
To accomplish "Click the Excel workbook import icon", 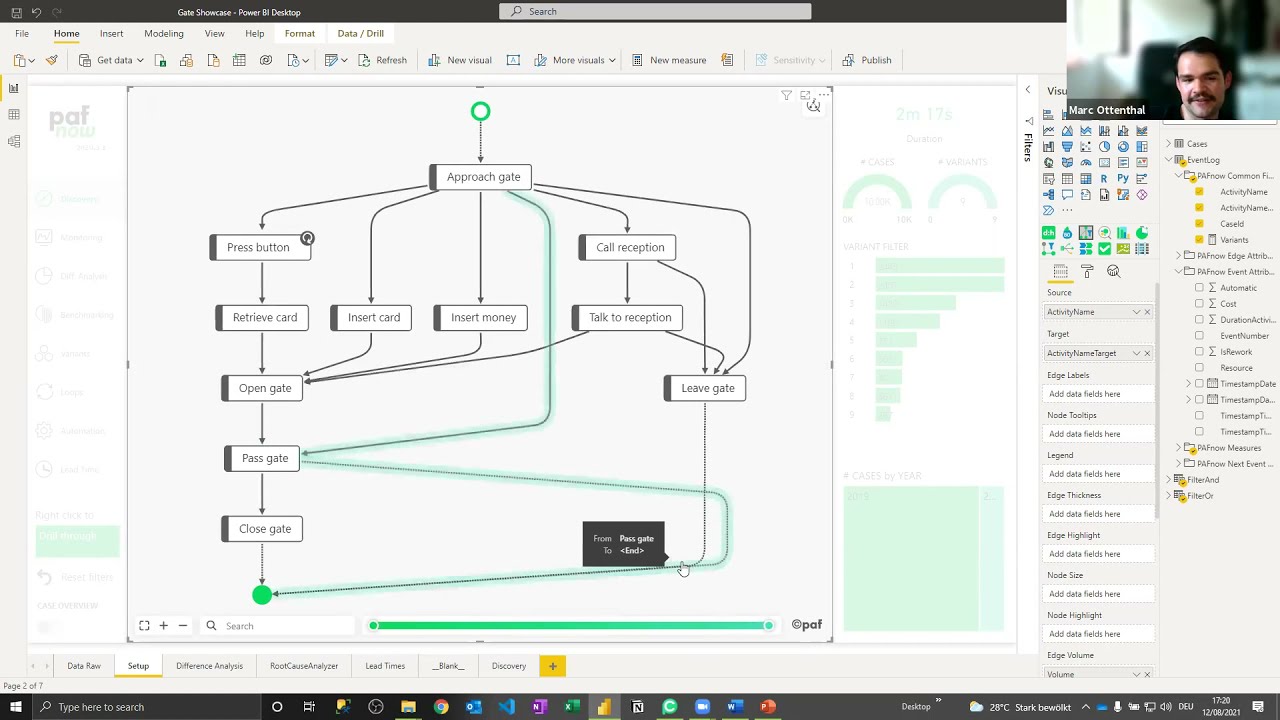I will tap(160, 60).
